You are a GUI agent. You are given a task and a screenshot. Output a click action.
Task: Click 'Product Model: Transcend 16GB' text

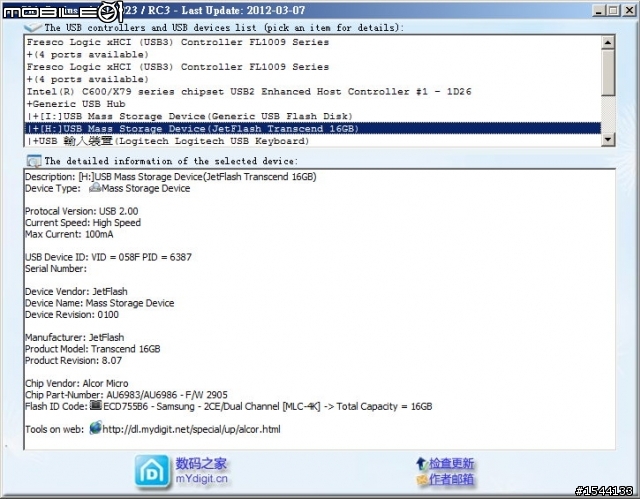[x=93, y=349]
